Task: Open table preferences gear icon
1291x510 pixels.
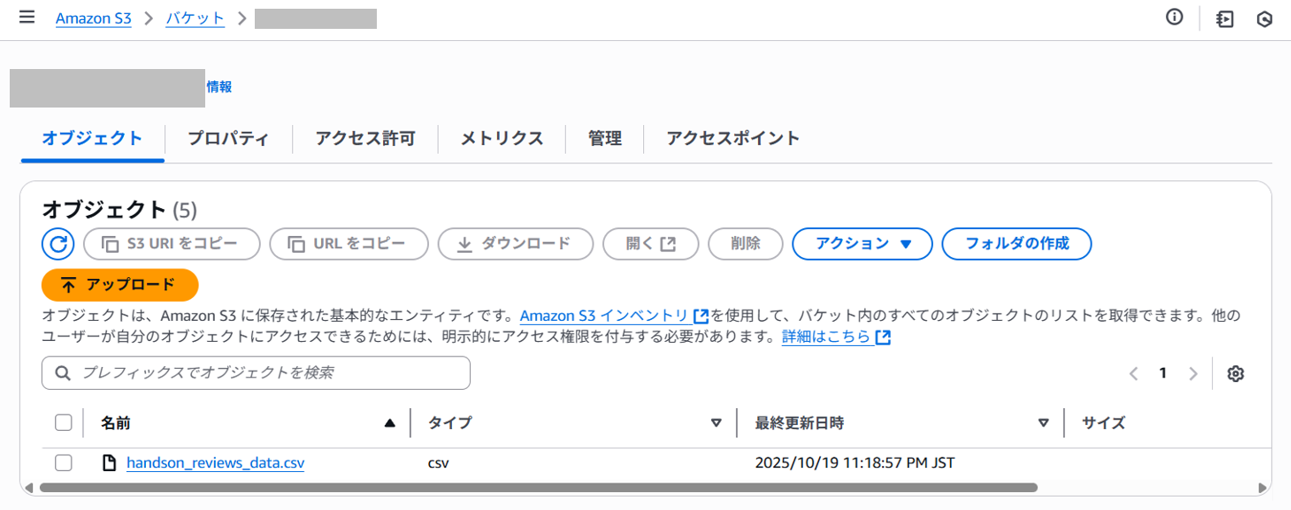Action: 1235,373
